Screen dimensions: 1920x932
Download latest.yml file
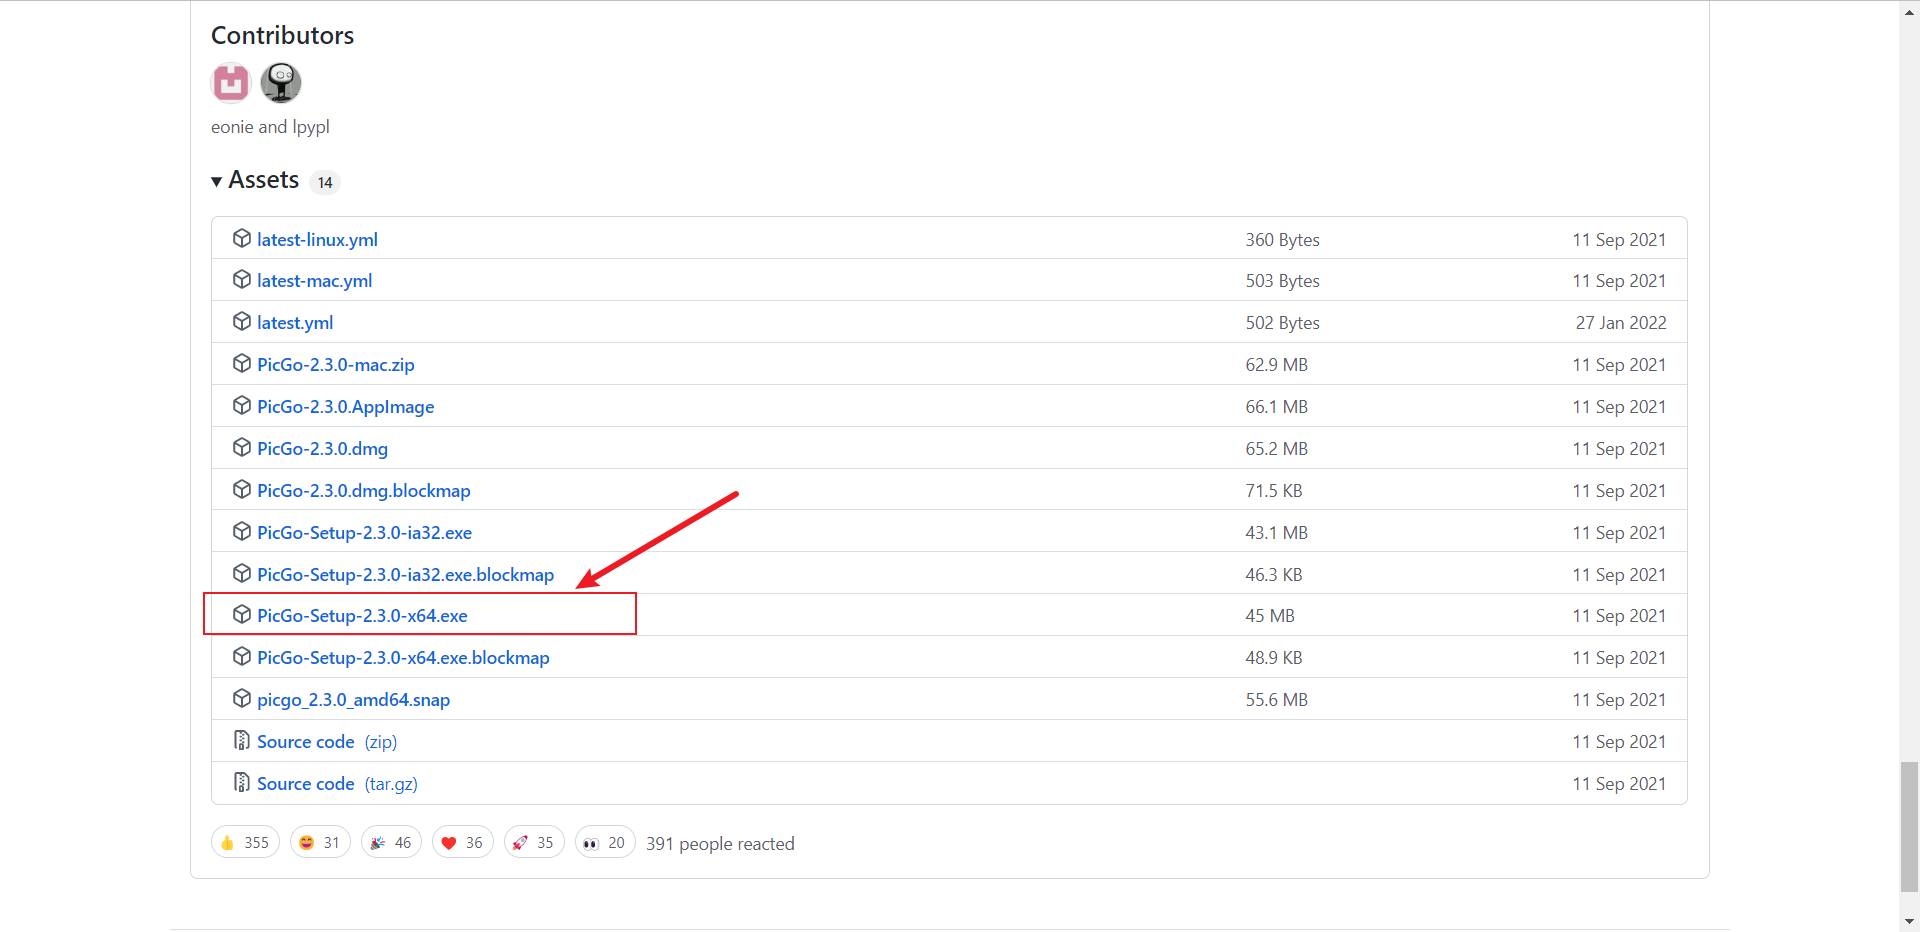coord(295,323)
